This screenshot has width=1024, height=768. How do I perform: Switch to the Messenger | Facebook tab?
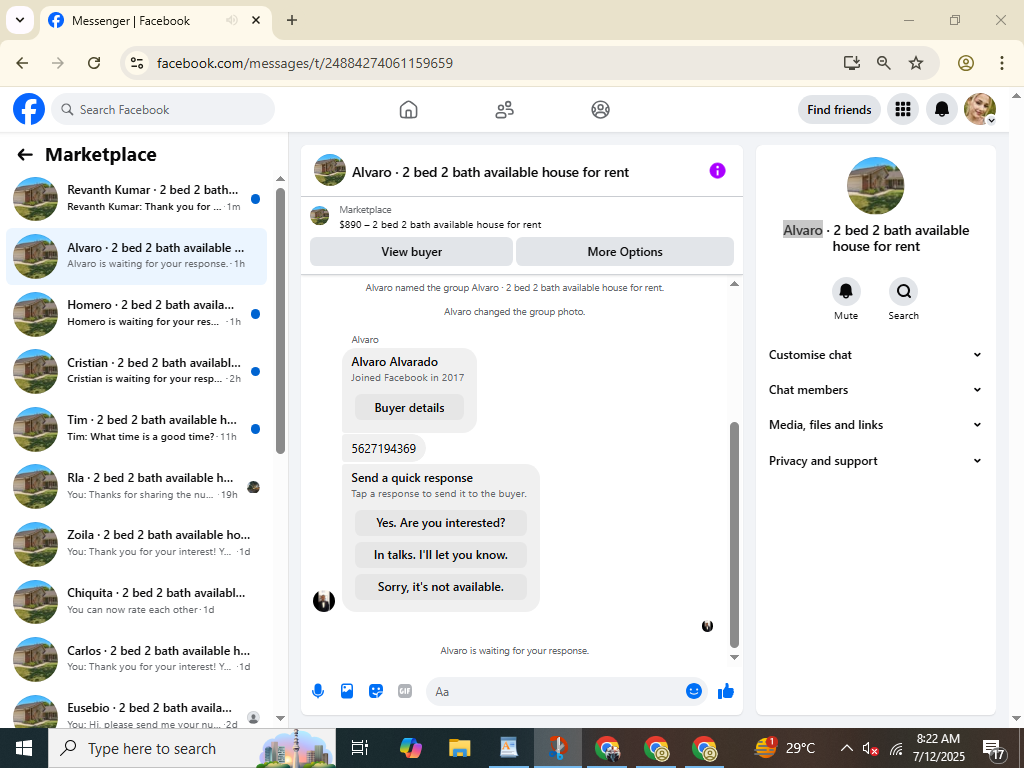[x=155, y=20]
